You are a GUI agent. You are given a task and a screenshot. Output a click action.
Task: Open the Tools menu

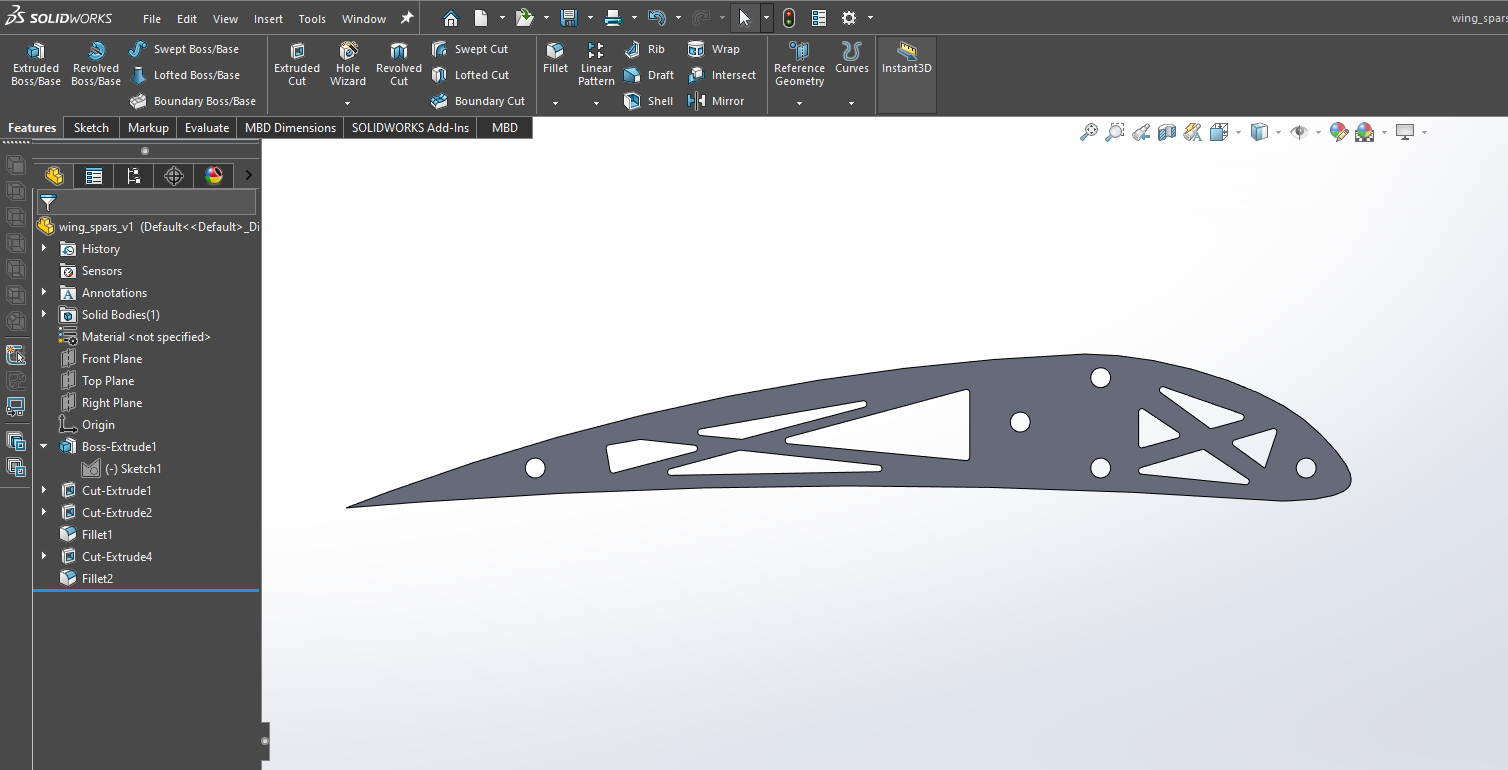point(312,19)
